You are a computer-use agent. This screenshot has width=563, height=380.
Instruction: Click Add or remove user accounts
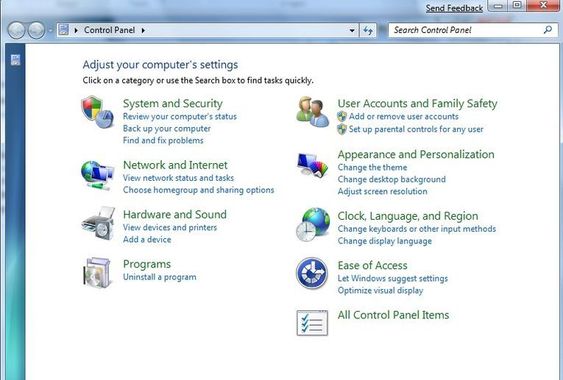pos(404,116)
